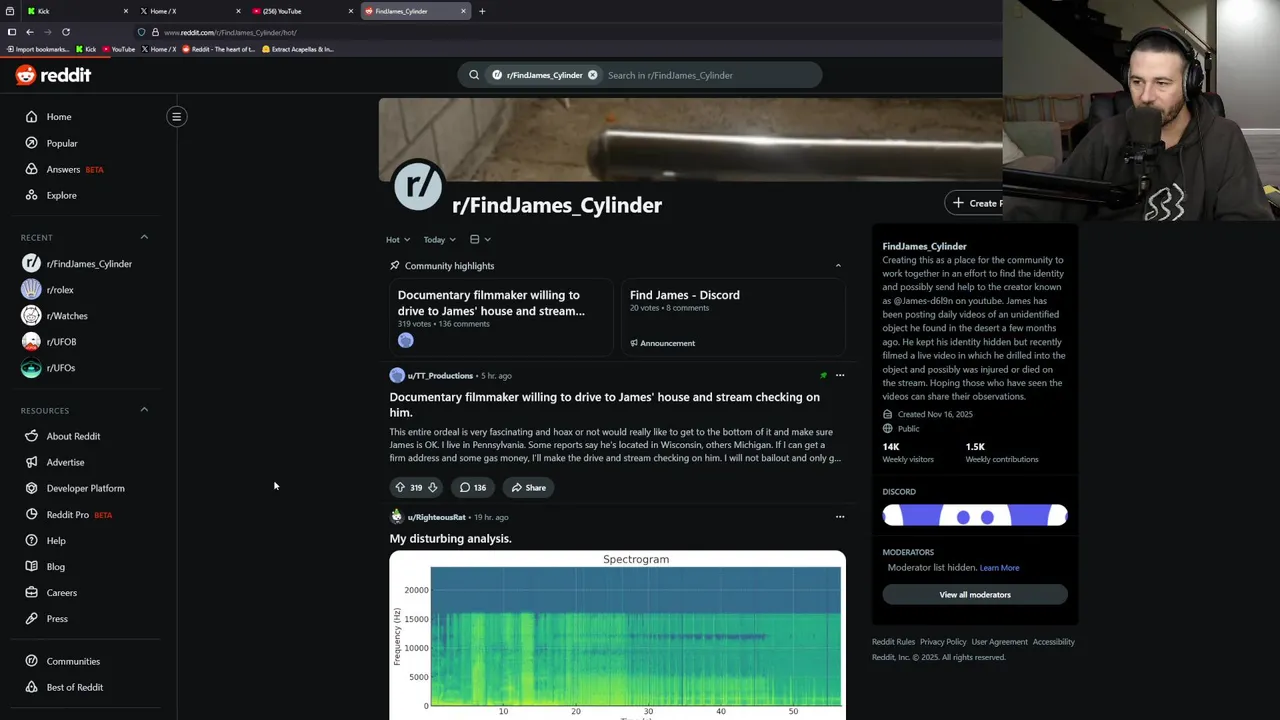Open the 136 comments button
The height and width of the screenshot is (720, 1280).
point(473,488)
